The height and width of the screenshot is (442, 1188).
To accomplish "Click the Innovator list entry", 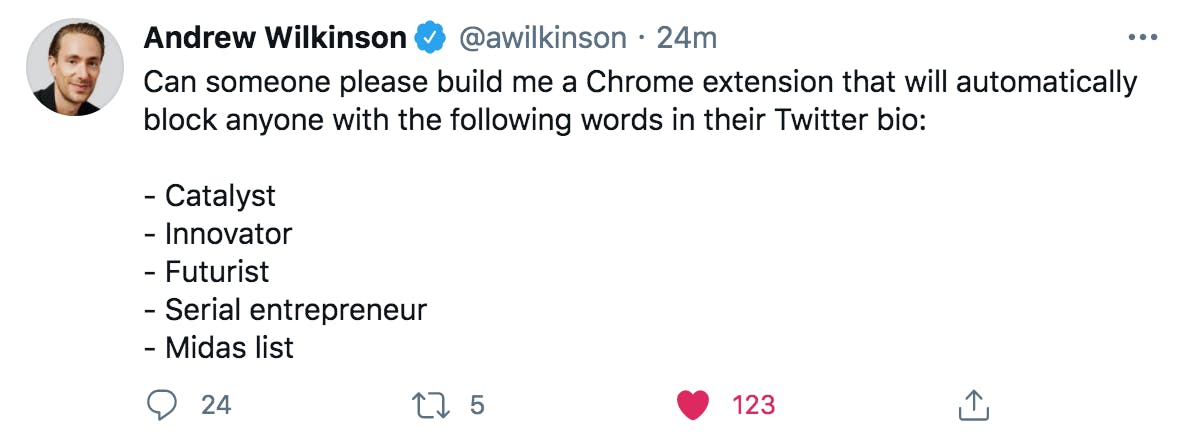I will [228, 234].
